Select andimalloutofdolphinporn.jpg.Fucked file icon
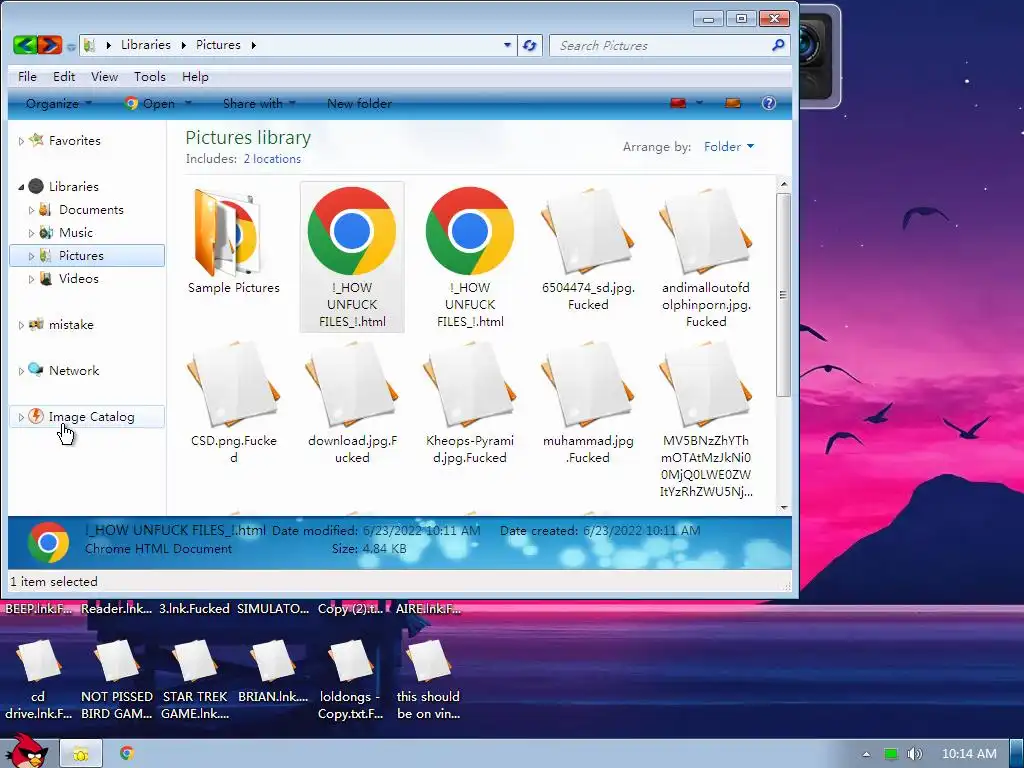1024x768 pixels. click(706, 232)
